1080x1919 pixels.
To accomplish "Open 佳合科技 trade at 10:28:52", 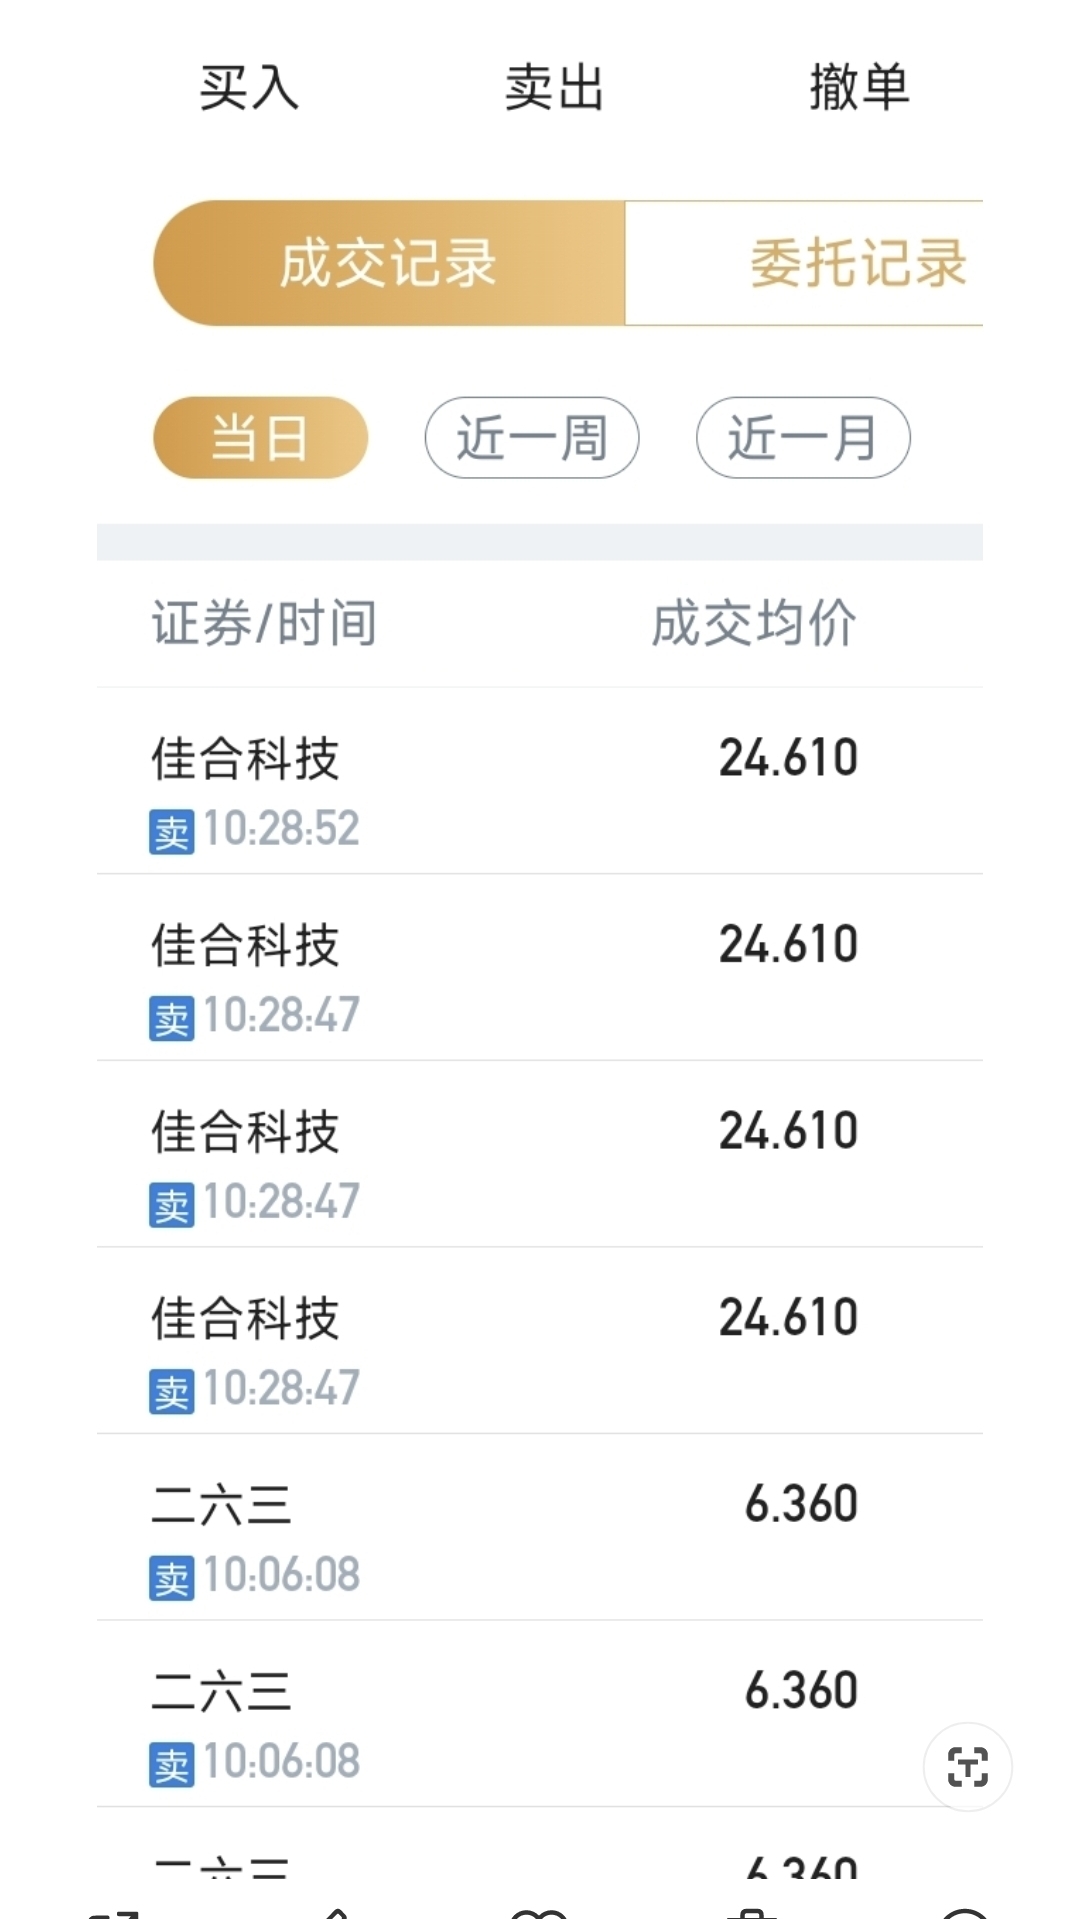I will point(540,781).
